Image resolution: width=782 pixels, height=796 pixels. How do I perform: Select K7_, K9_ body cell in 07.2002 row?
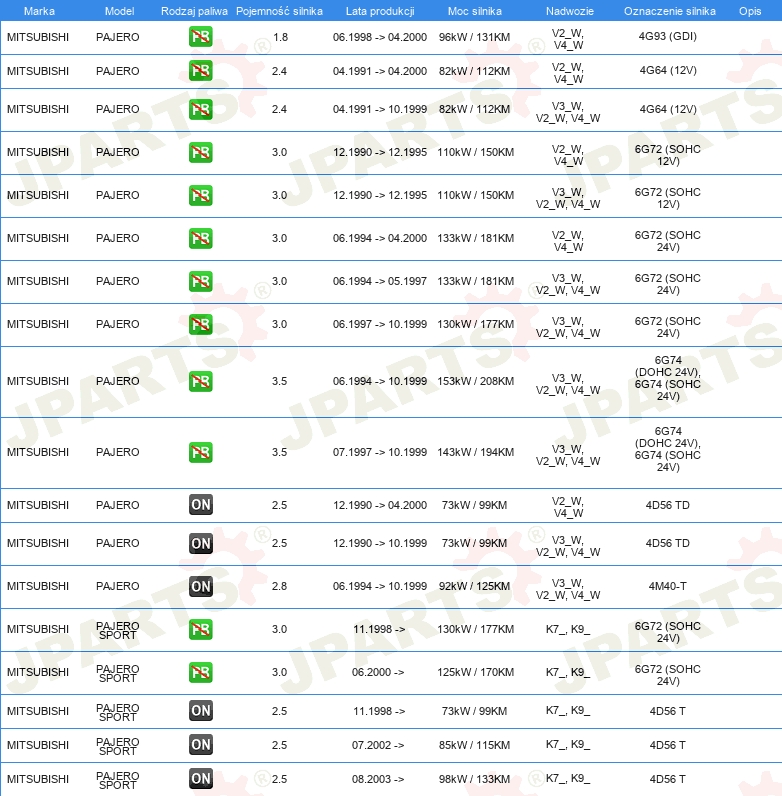click(x=568, y=745)
